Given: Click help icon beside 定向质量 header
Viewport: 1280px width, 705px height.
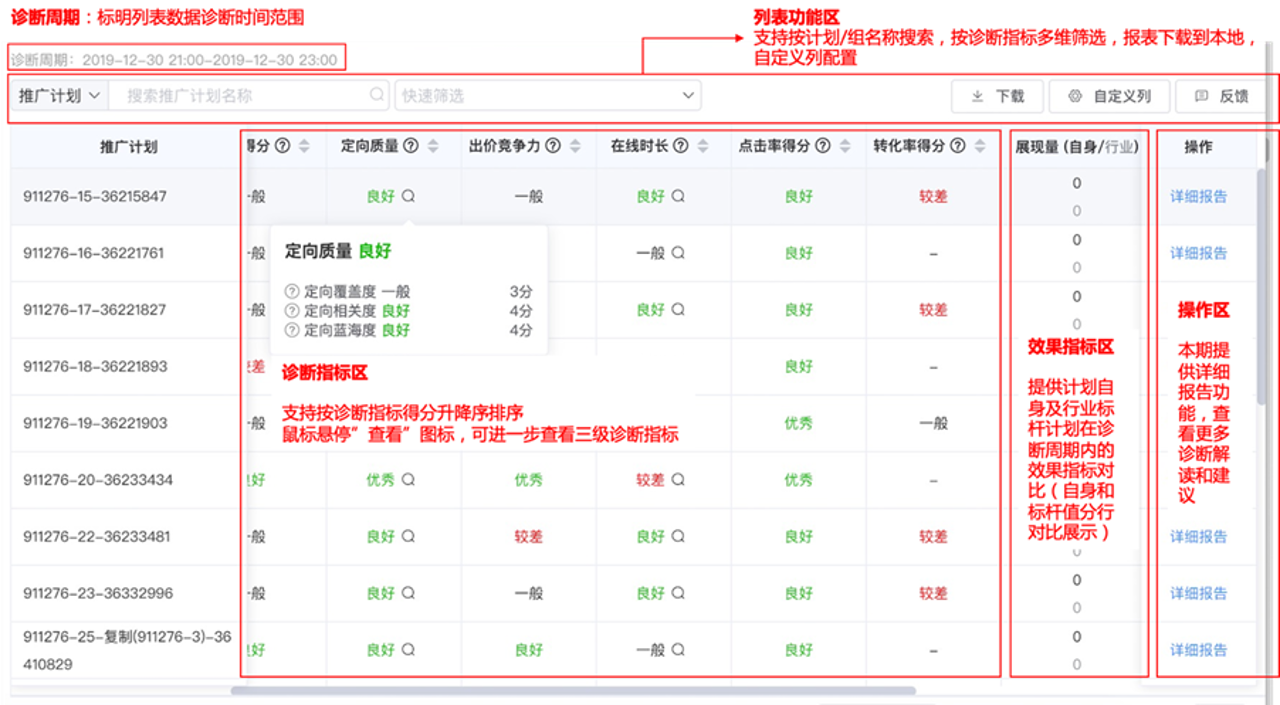Looking at the screenshot, I should (410, 146).
